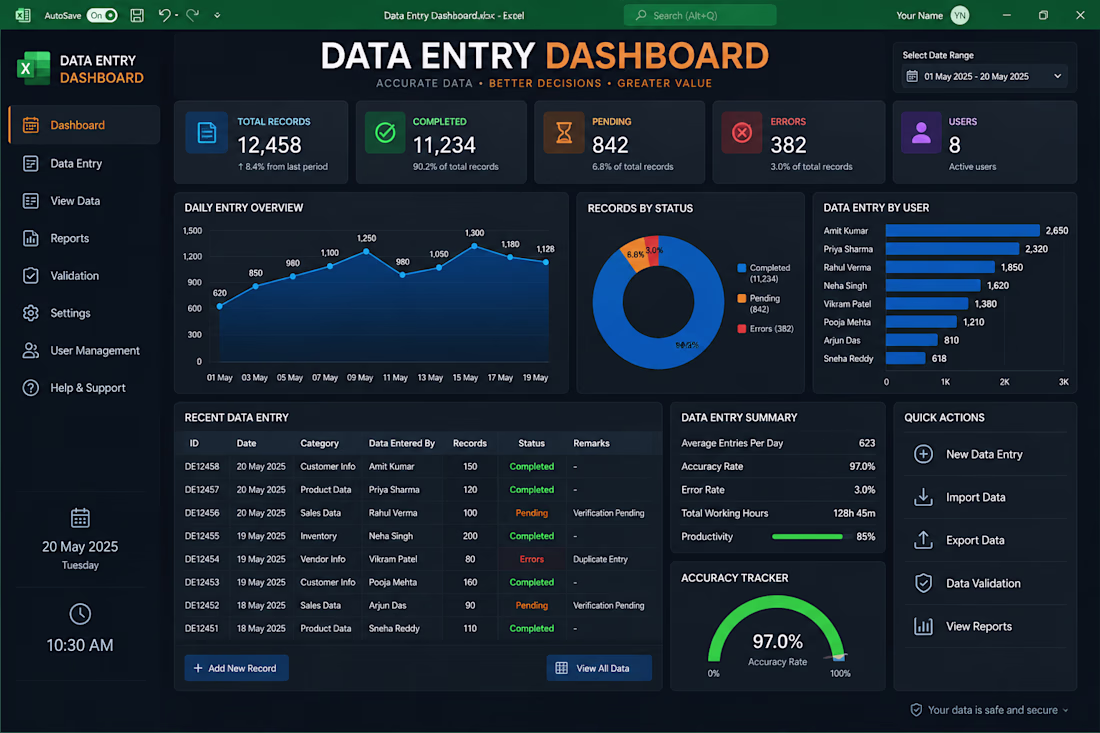Viewport: 1100px width, 733px height.
Task: Click the Reports chart icon in sidebar
Action: (30, 238)
